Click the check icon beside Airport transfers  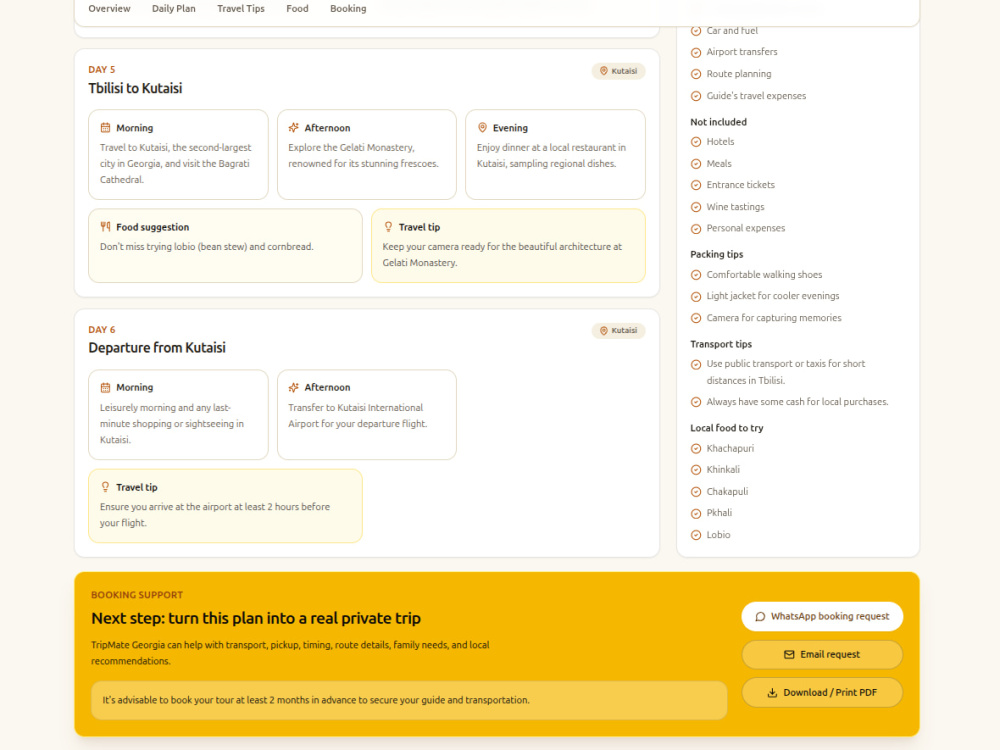coord(696,52)
